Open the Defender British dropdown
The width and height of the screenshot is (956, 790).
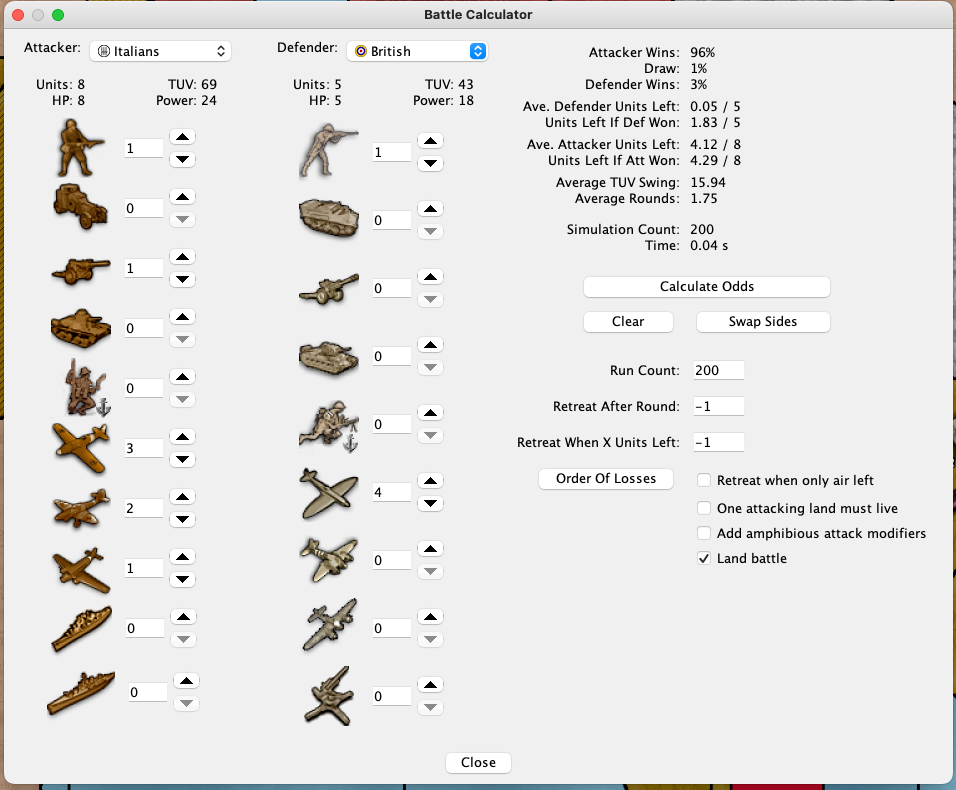point(417,51)
